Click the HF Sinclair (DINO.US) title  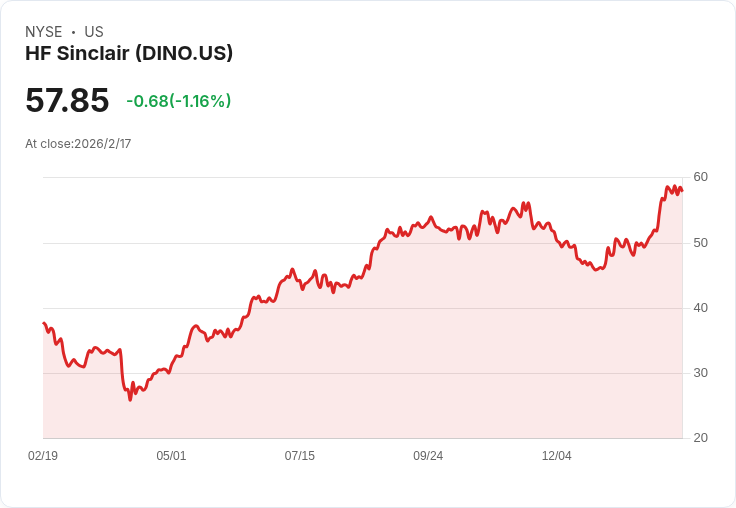(x=129, y=54)
